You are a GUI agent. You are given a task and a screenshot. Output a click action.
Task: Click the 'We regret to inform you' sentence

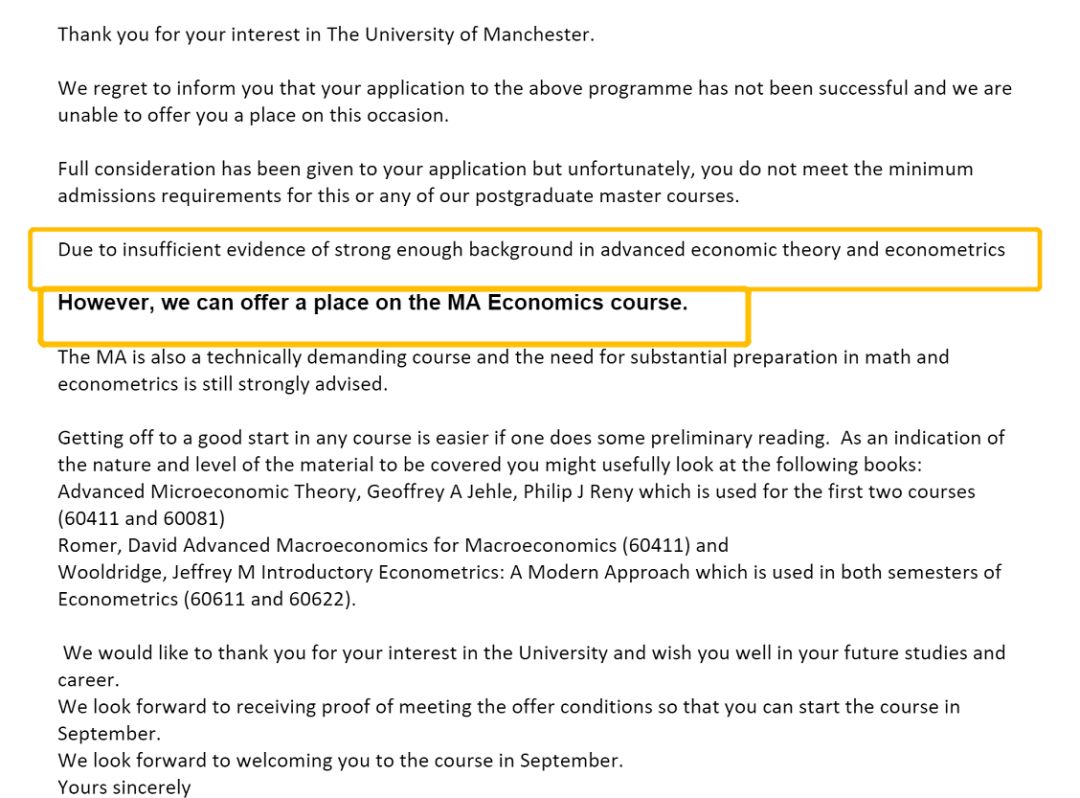(534, 88)
